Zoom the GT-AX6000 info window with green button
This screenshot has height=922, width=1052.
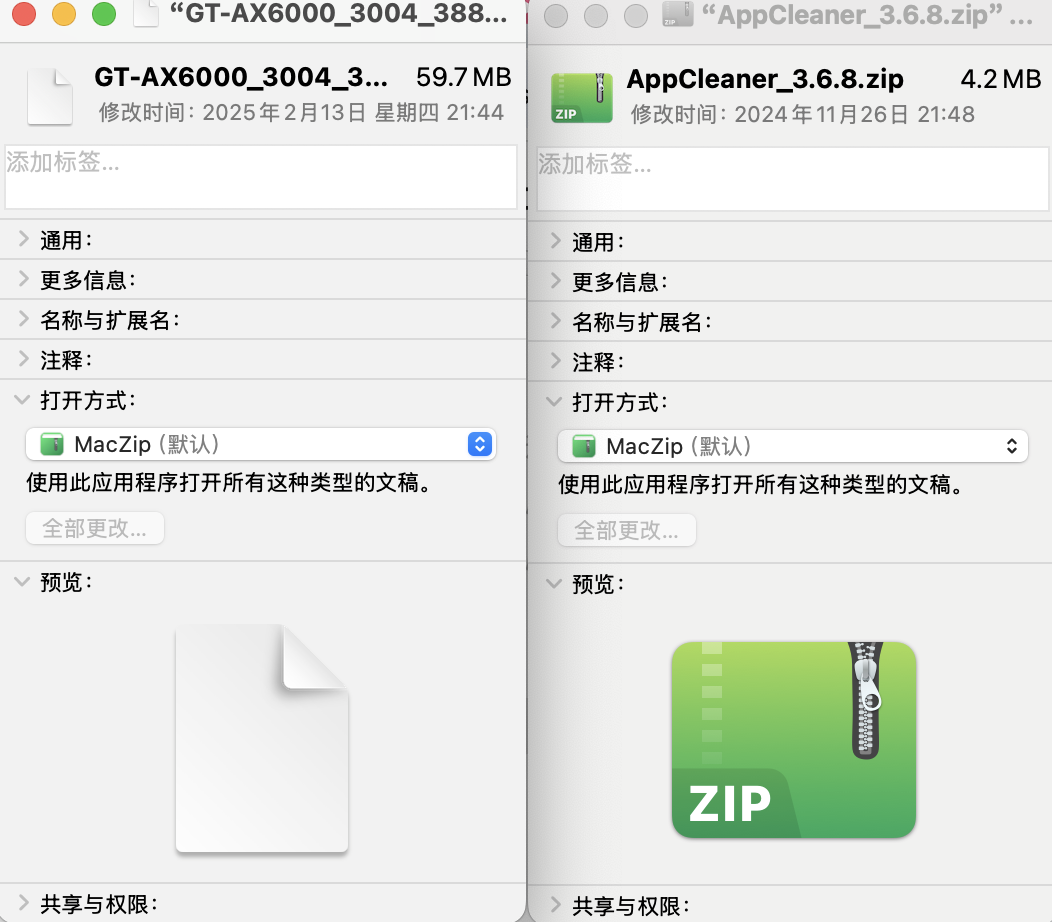(104, 13)
